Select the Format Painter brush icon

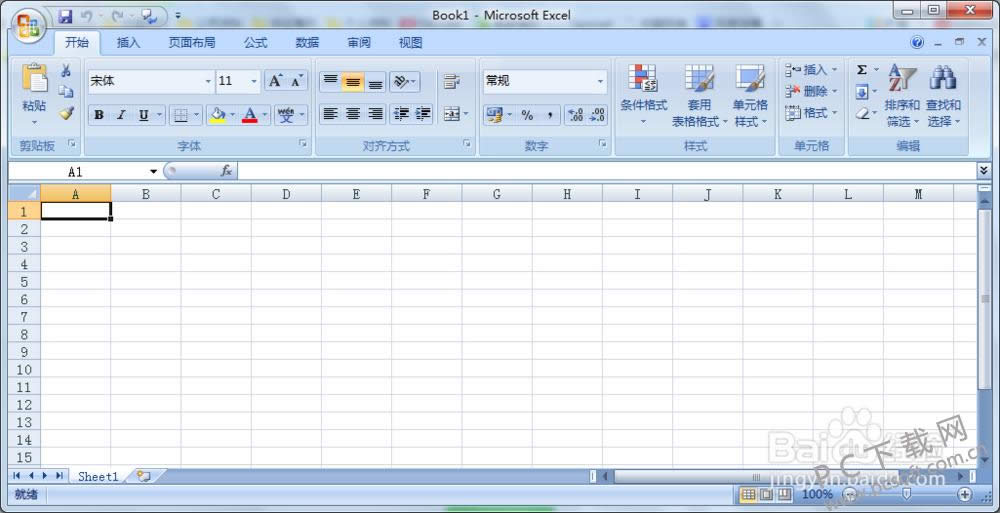pyautogui.click(x=66, y=113)
